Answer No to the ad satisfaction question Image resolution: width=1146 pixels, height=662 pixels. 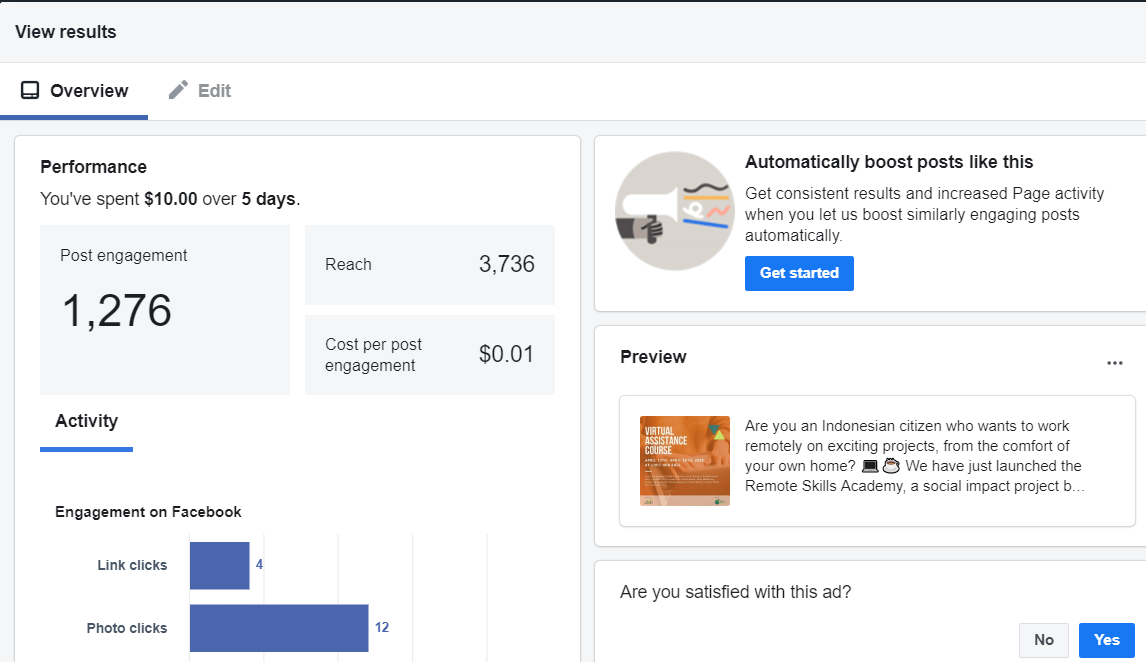pyautogui.click(x=1044, y=640)
